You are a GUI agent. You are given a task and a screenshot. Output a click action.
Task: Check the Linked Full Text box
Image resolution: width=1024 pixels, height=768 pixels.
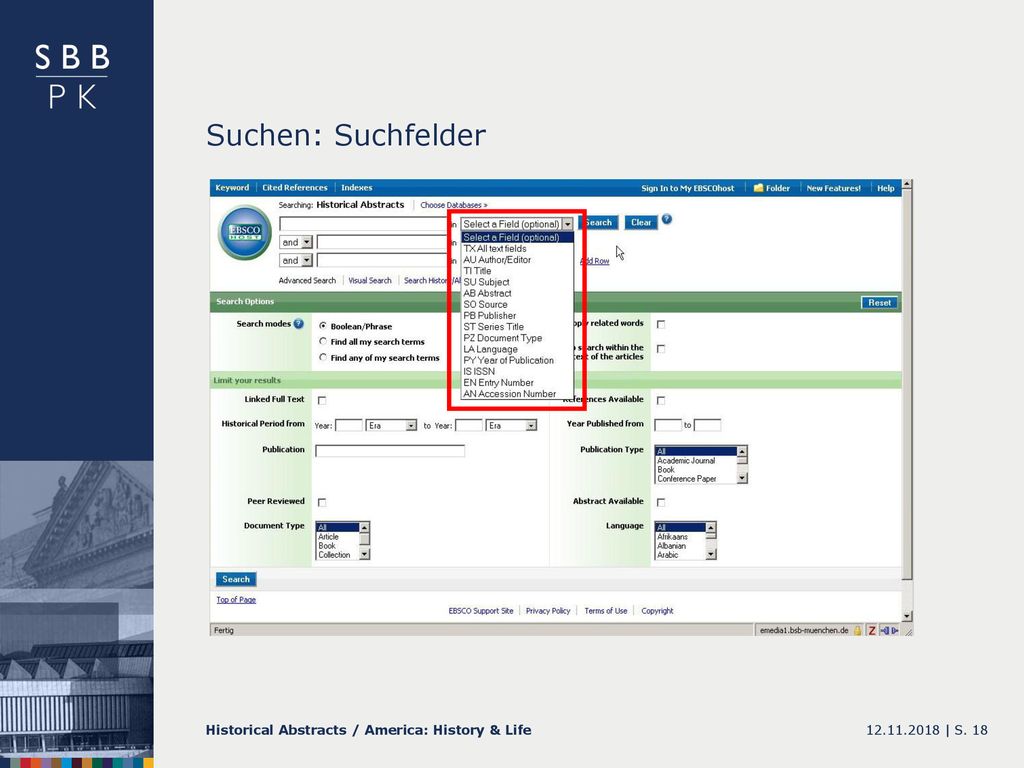(x=322, y=400)
